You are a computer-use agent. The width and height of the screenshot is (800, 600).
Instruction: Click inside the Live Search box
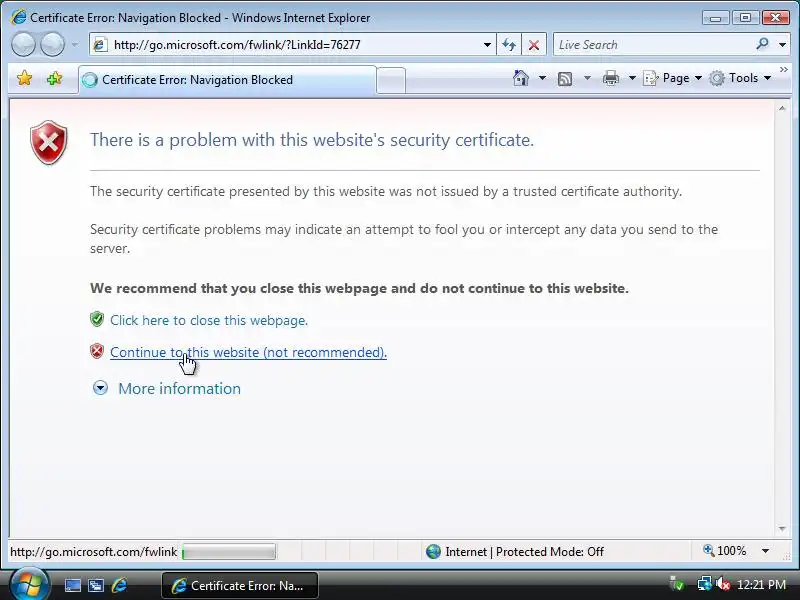[653, 45]
